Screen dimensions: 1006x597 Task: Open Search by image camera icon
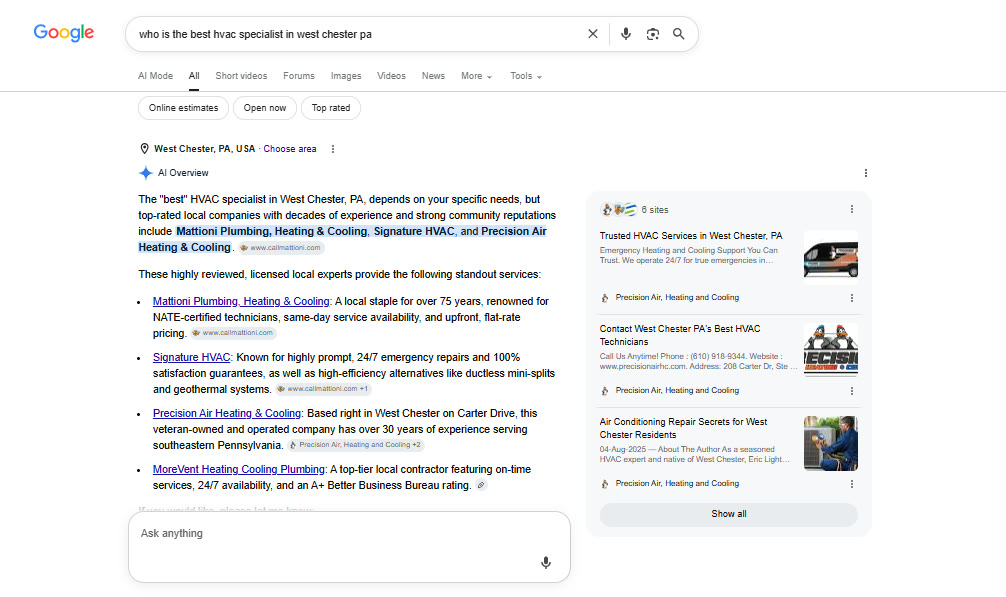point(652,34)
